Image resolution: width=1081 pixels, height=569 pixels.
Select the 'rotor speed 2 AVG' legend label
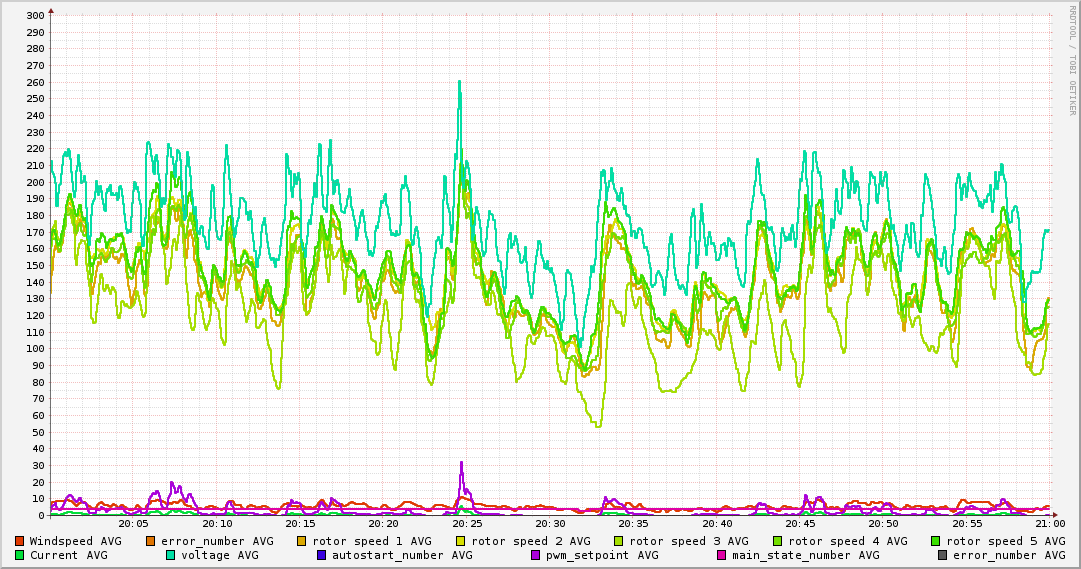[531, 541]
